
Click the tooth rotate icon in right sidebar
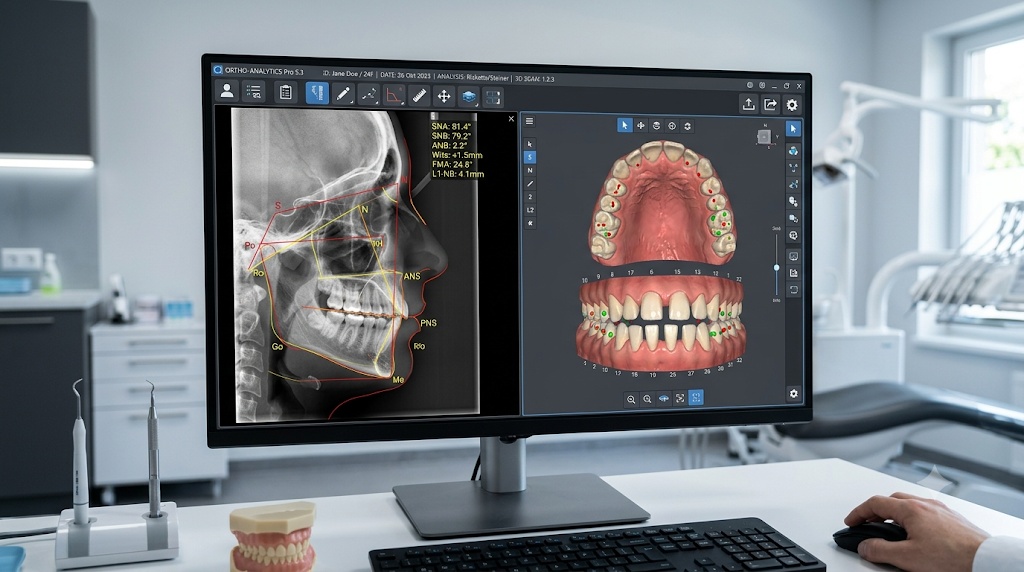tap(793, 219)
